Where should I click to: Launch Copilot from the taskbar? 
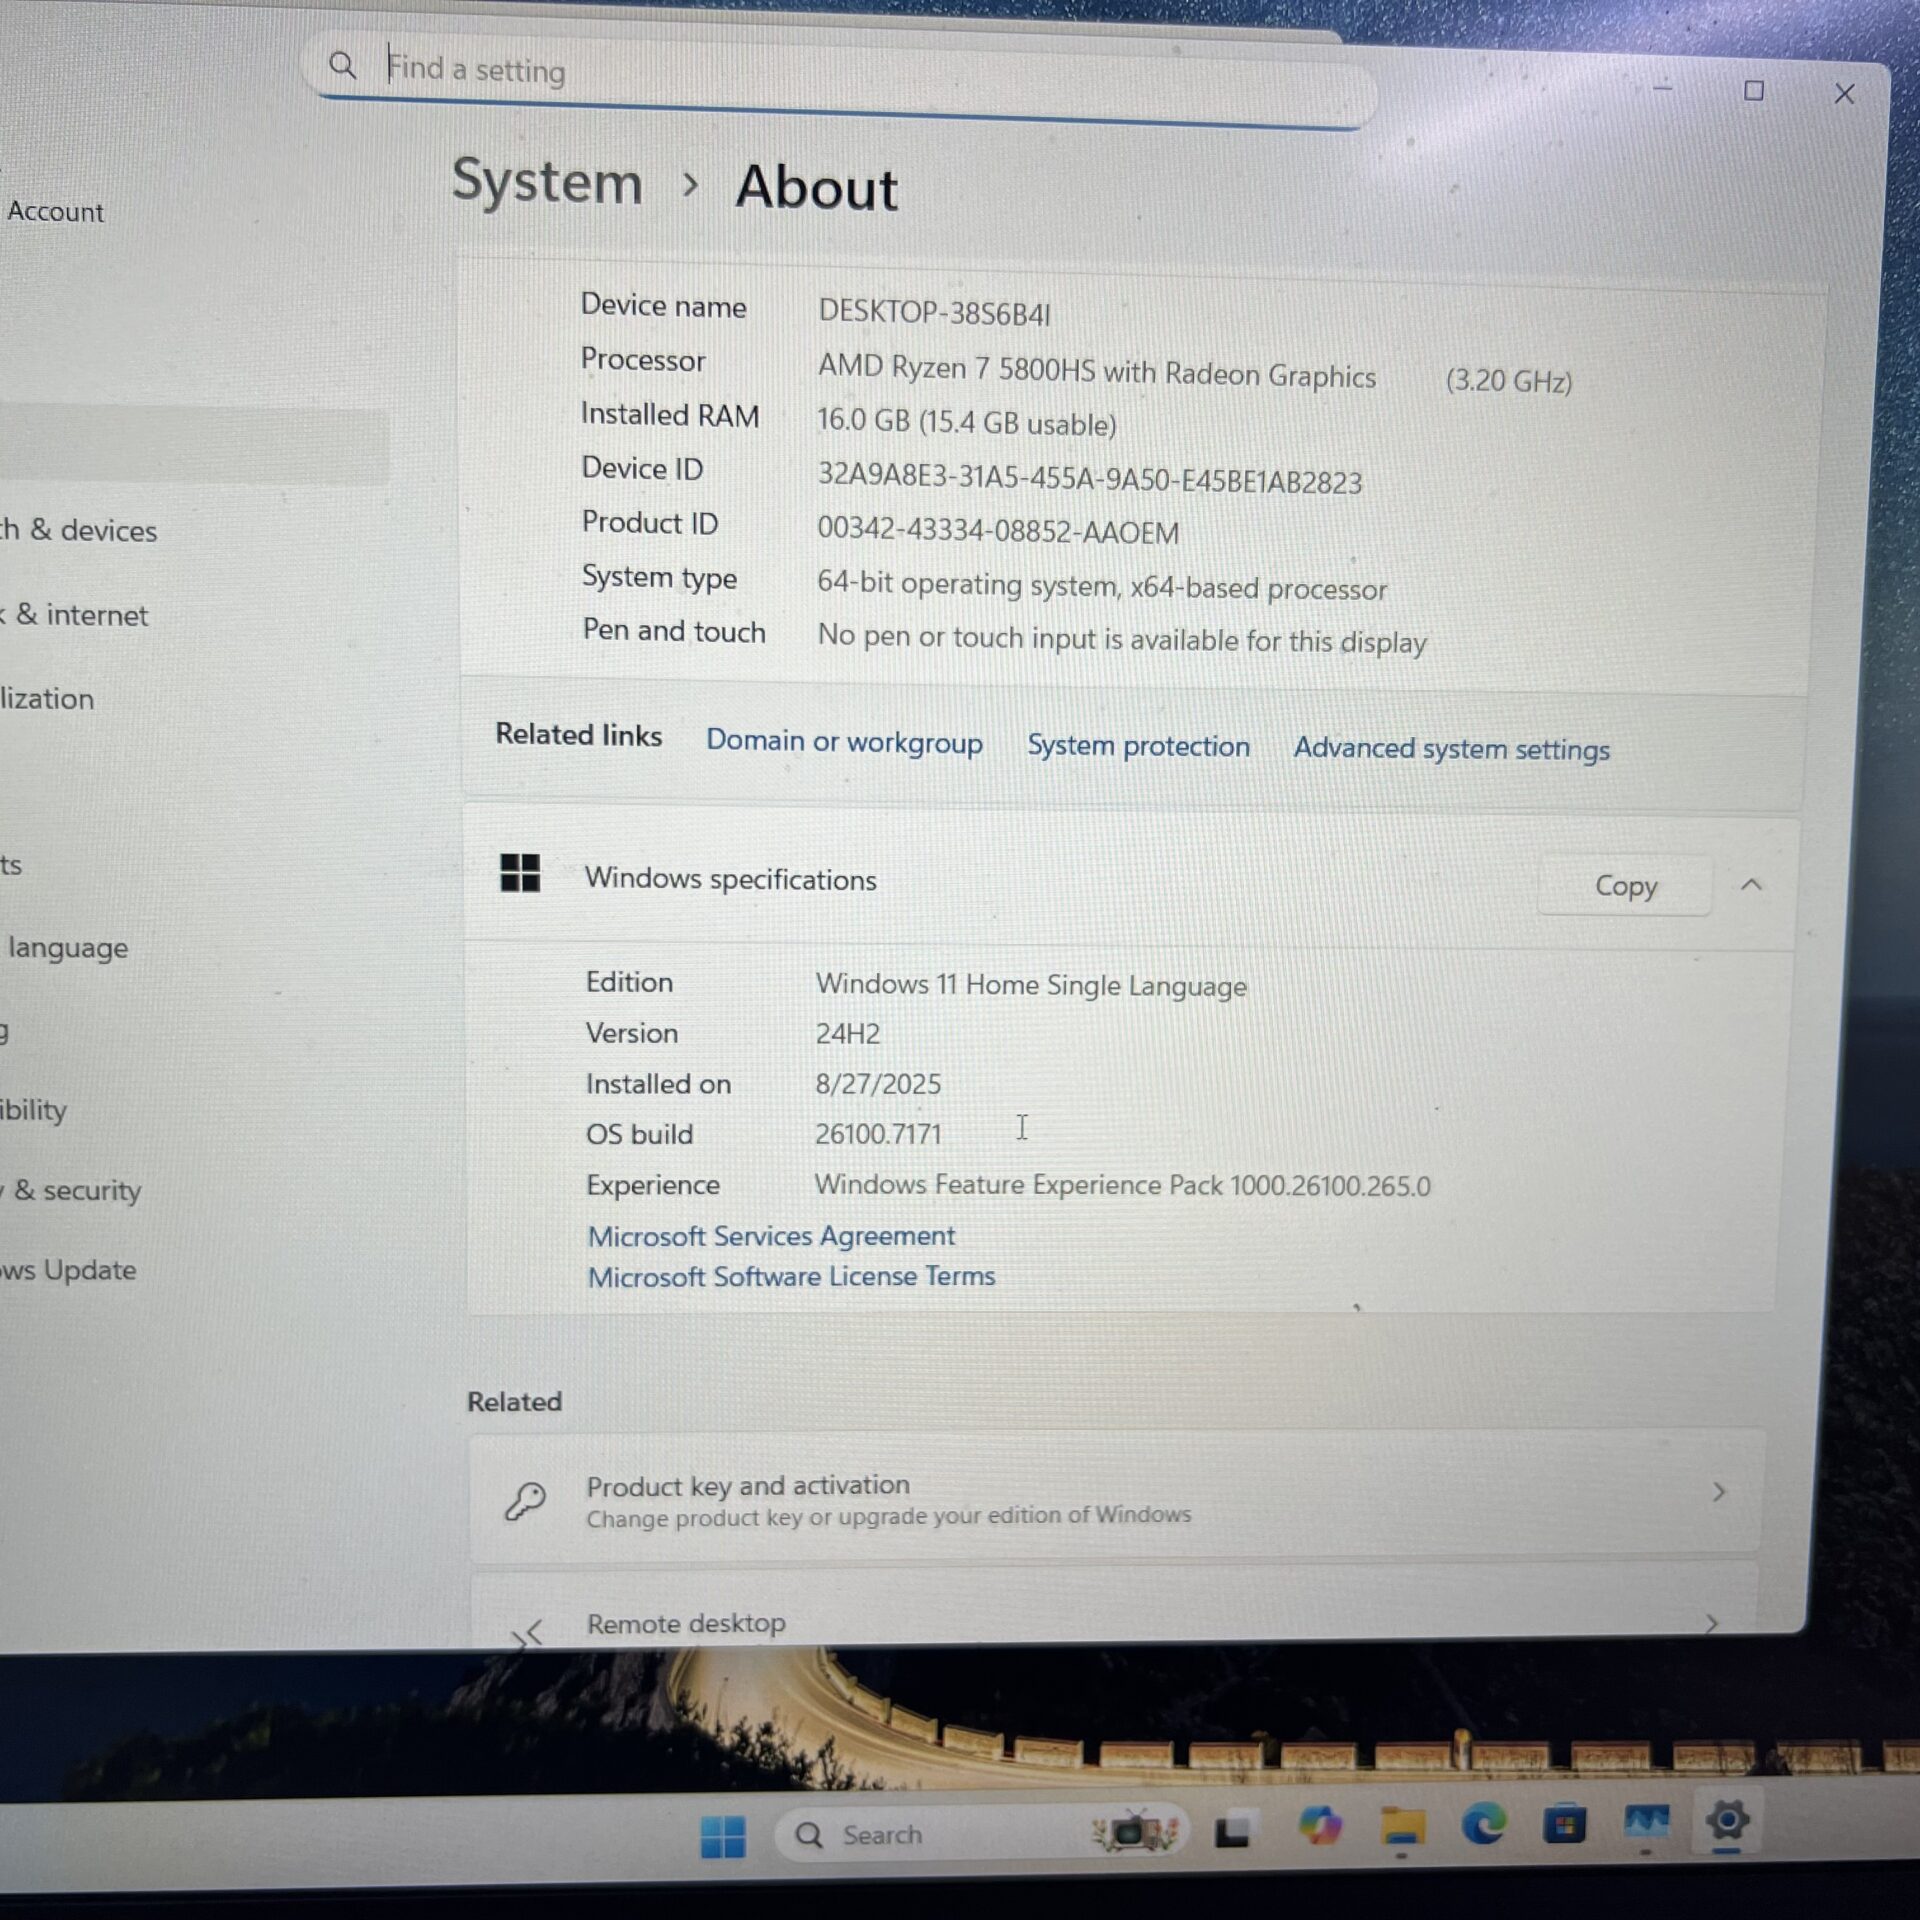click(x=1319, y=1827)
